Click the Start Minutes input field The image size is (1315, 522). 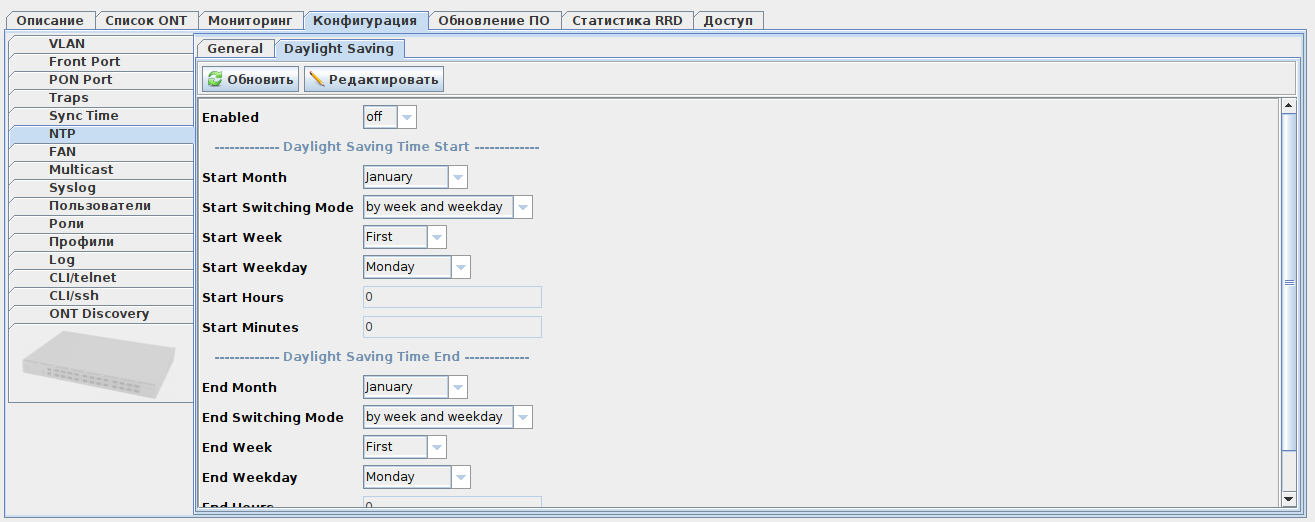tap(452, 327)
